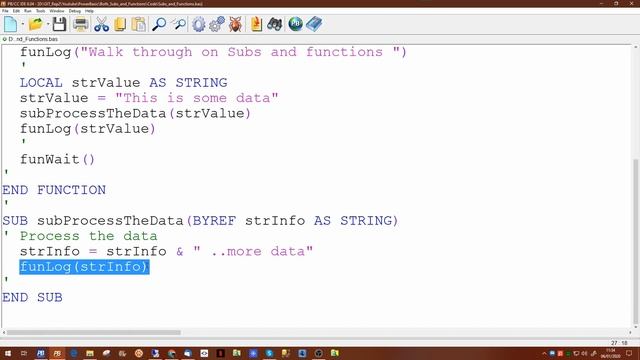Open the Windows Start menu

7,353
